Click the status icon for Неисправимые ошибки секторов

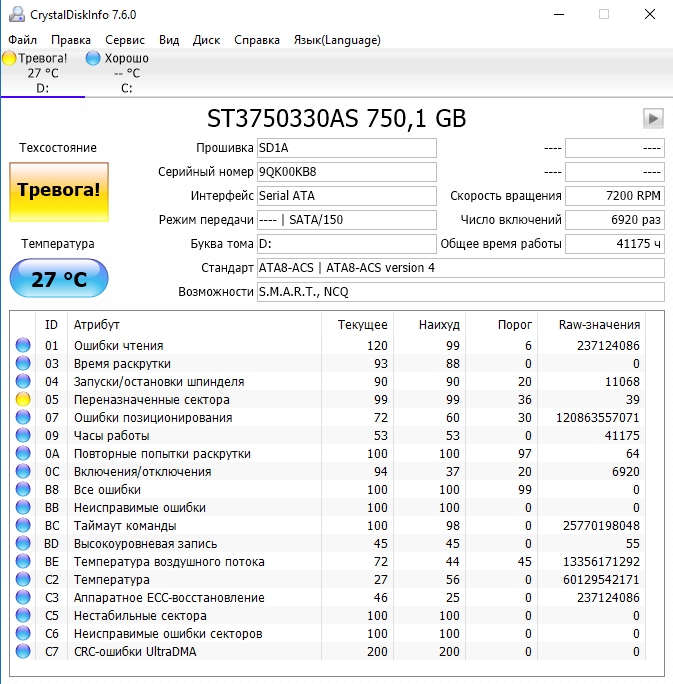[x=23, y=633]
